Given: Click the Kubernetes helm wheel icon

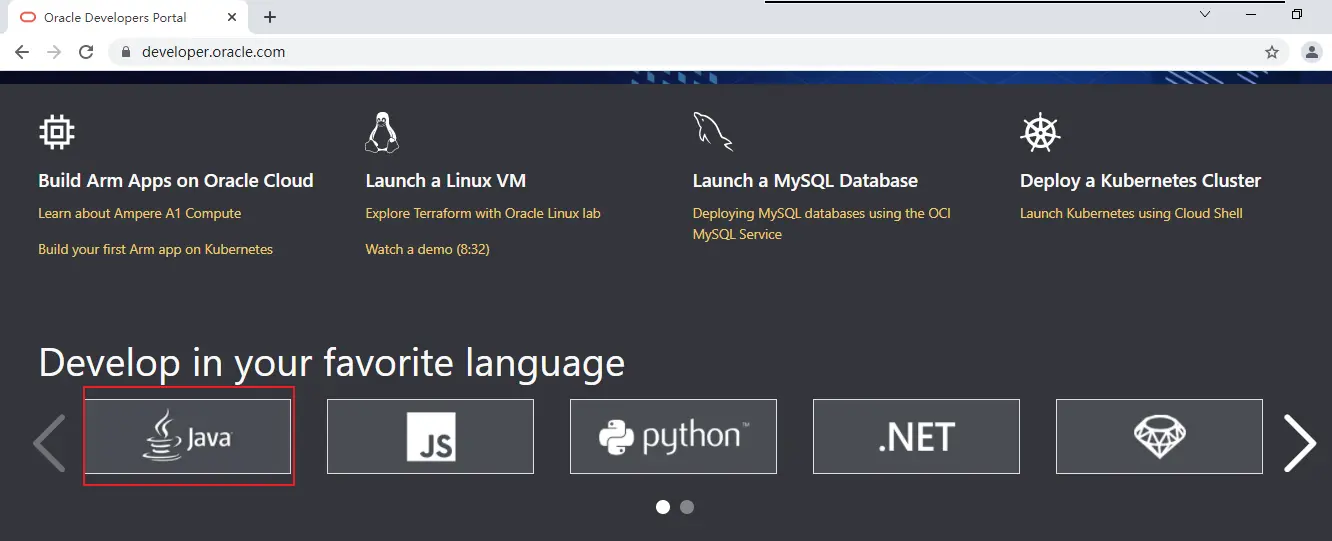Looking at the screenshot, I should (x=1040, y=132).
